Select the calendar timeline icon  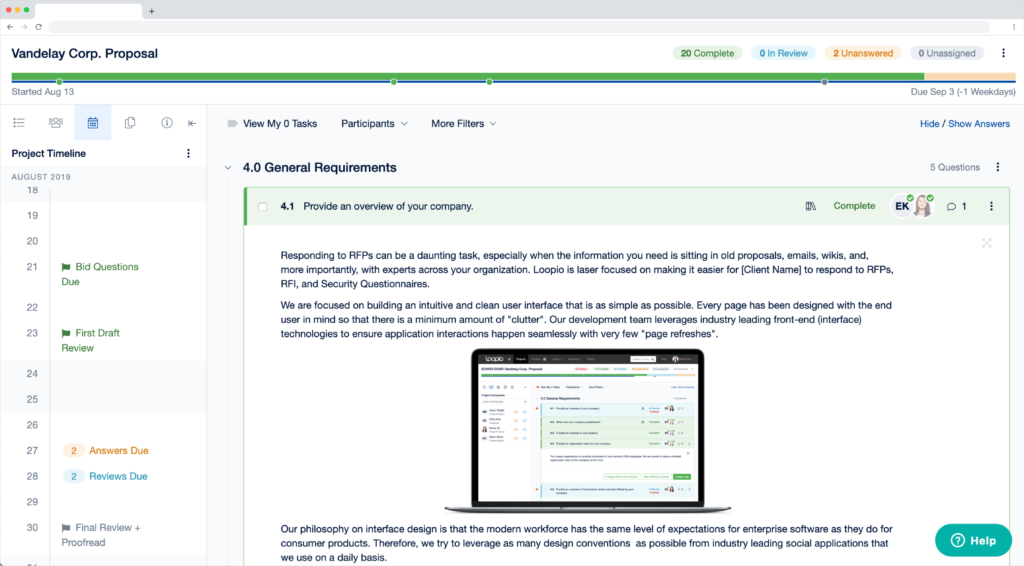(93, 123)
